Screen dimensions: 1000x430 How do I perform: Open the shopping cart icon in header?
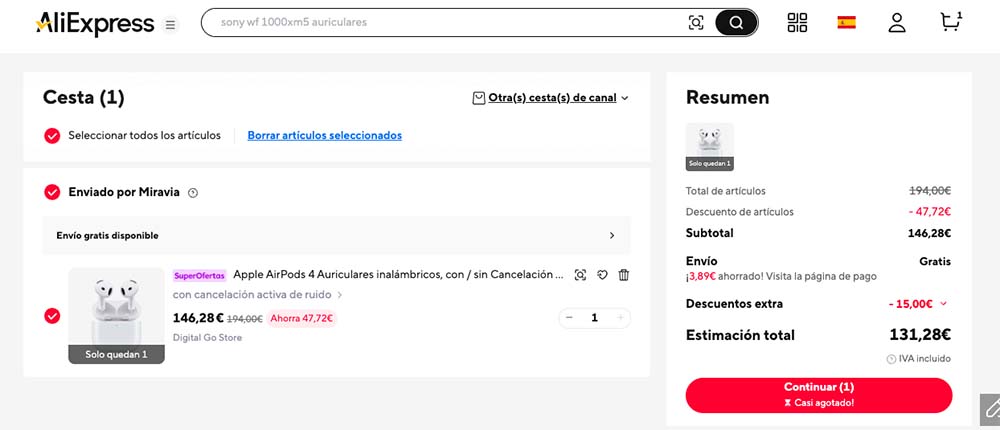(x=950, y=22)
